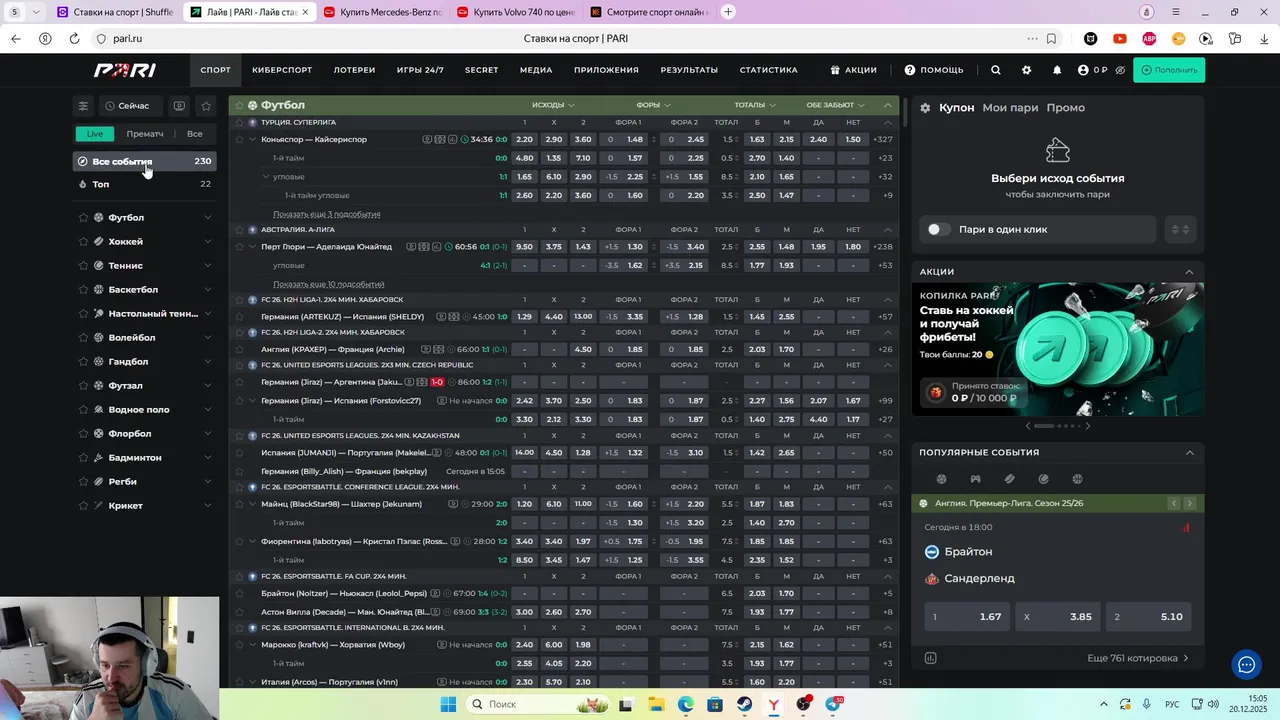1280x720 pixels.
Task: Switch to Live filter
Action: point(94,134)
